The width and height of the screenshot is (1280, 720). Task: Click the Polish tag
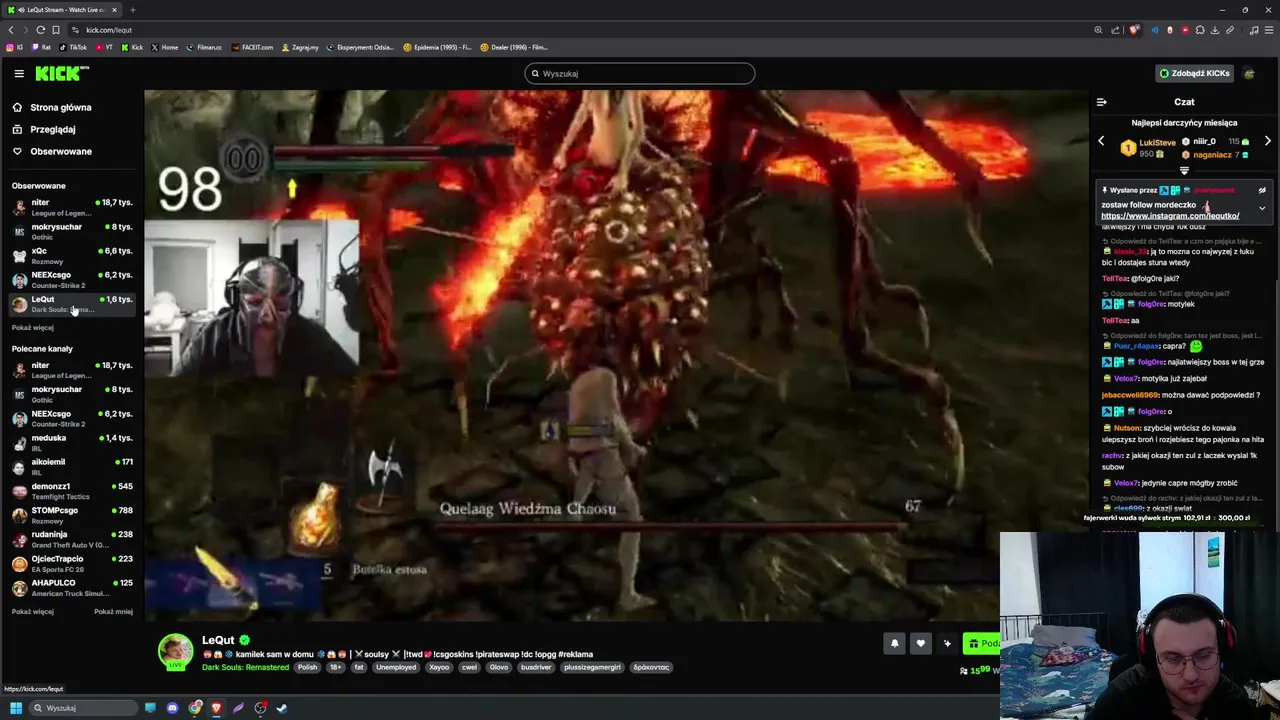coord(307,667)
